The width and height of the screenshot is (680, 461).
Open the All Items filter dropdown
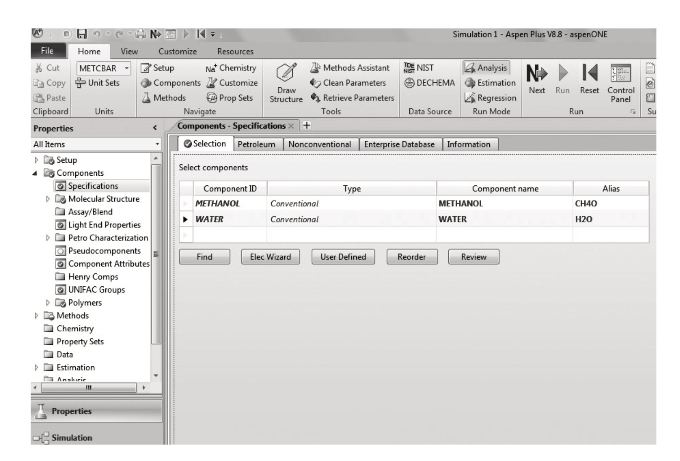point(157,144)
